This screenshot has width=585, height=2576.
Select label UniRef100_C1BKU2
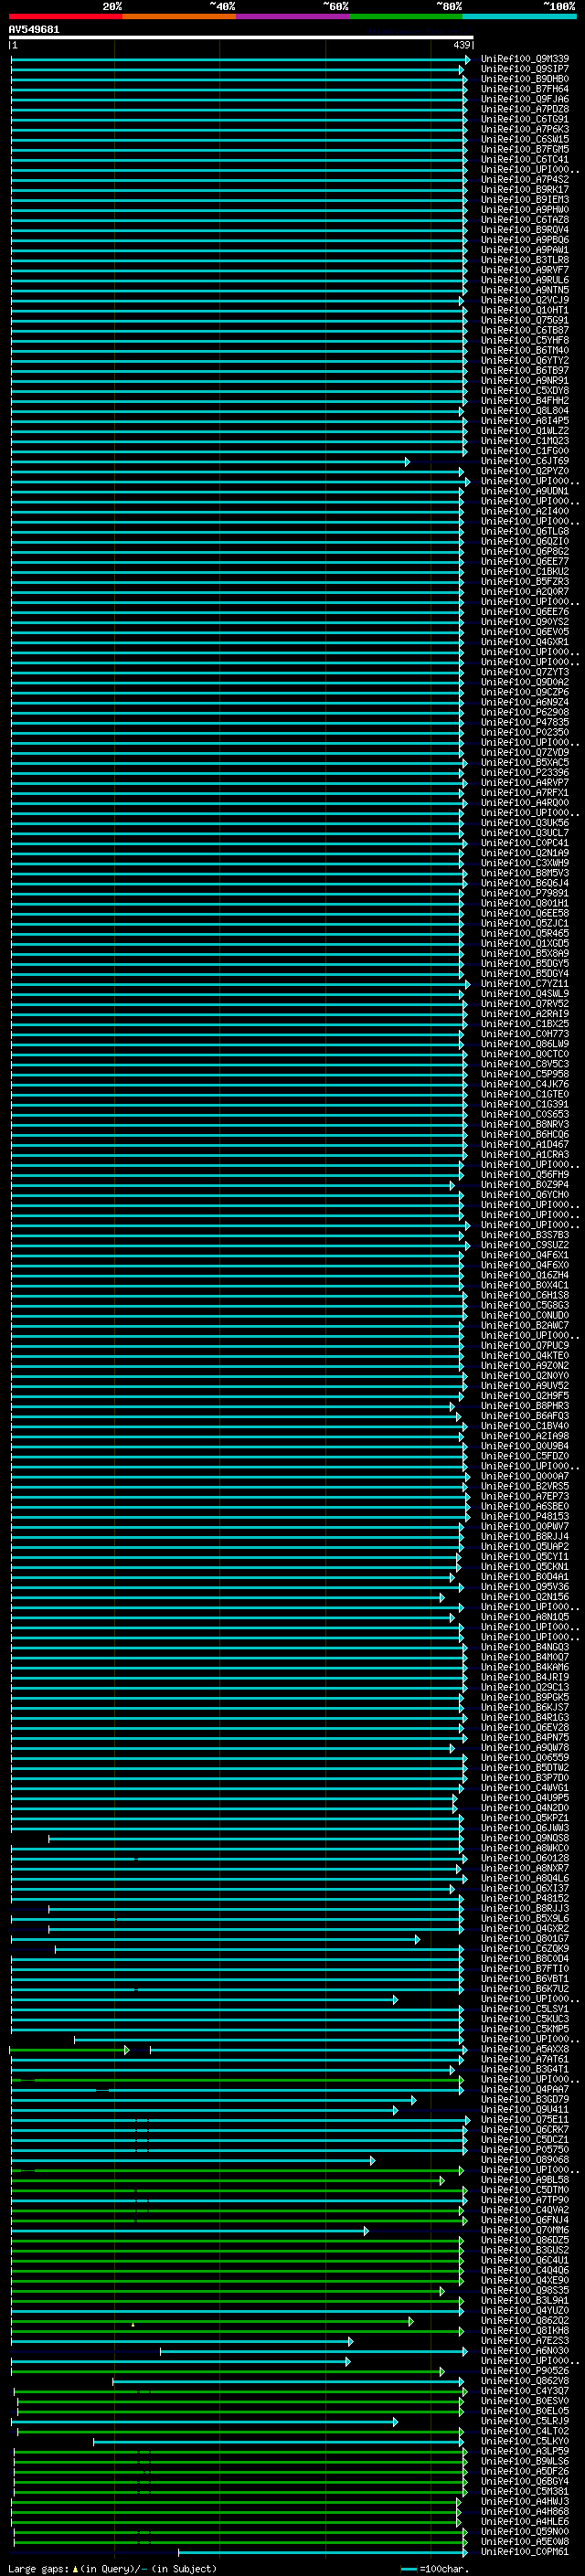525,572
